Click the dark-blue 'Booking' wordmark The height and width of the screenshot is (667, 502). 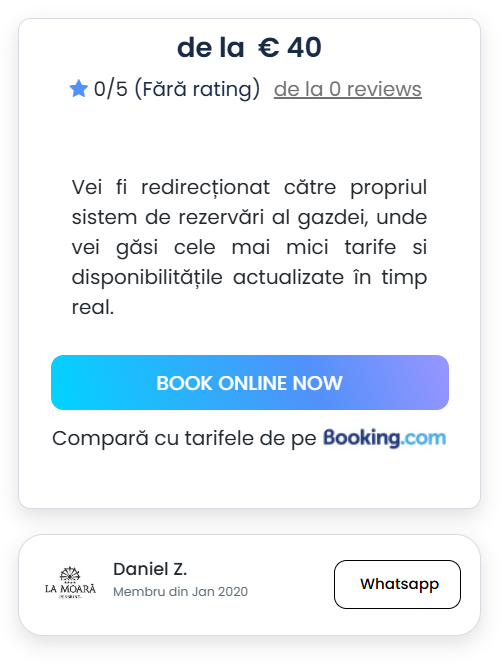click(361, 438)
